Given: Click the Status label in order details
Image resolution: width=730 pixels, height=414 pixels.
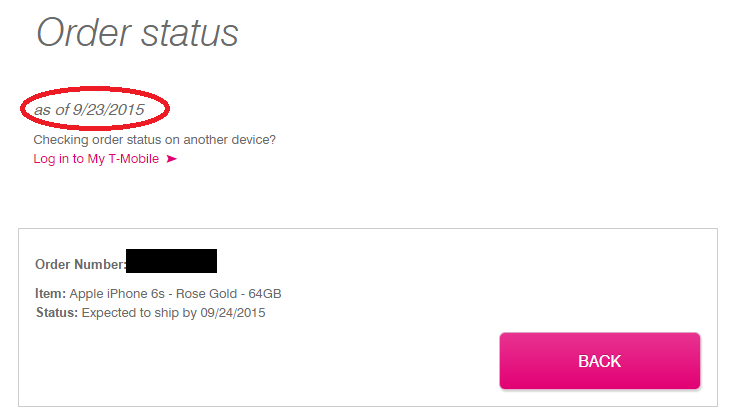Looking at the screenshot, I should click(56, 313).
